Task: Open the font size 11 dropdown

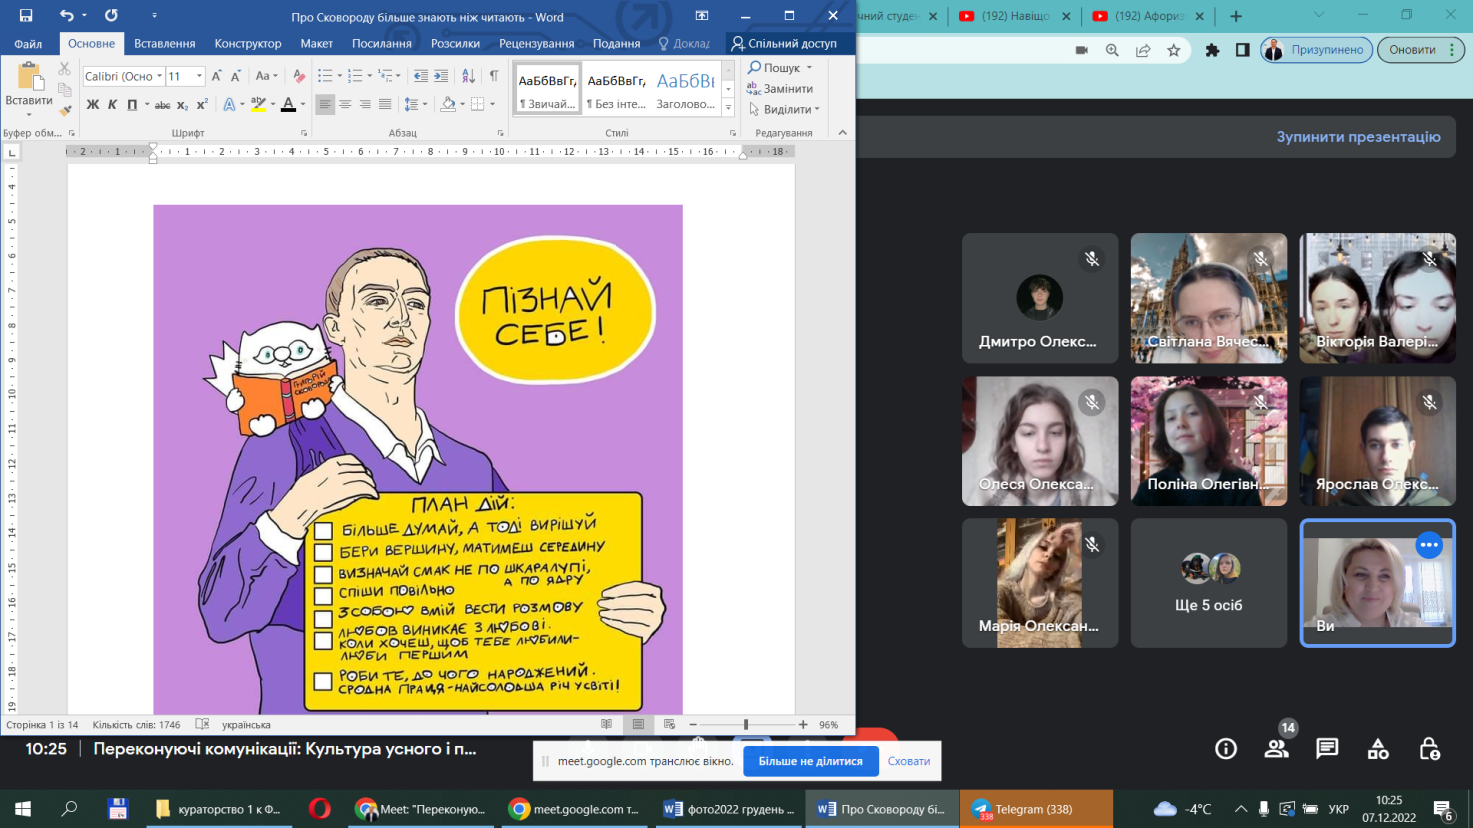Action: [x=199, y=76]
